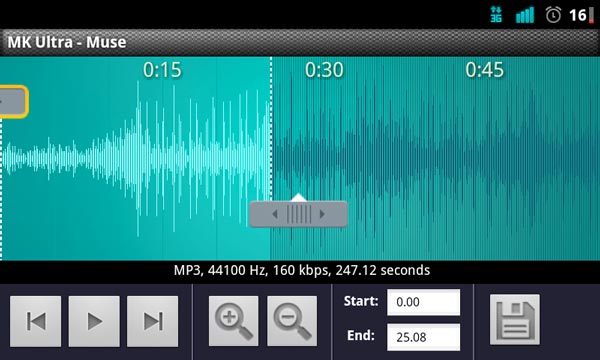This screenshot has height=360, width=600.
Task: Select the end selection handle slider
Action: pyautogui.click(x=298, y=214)
